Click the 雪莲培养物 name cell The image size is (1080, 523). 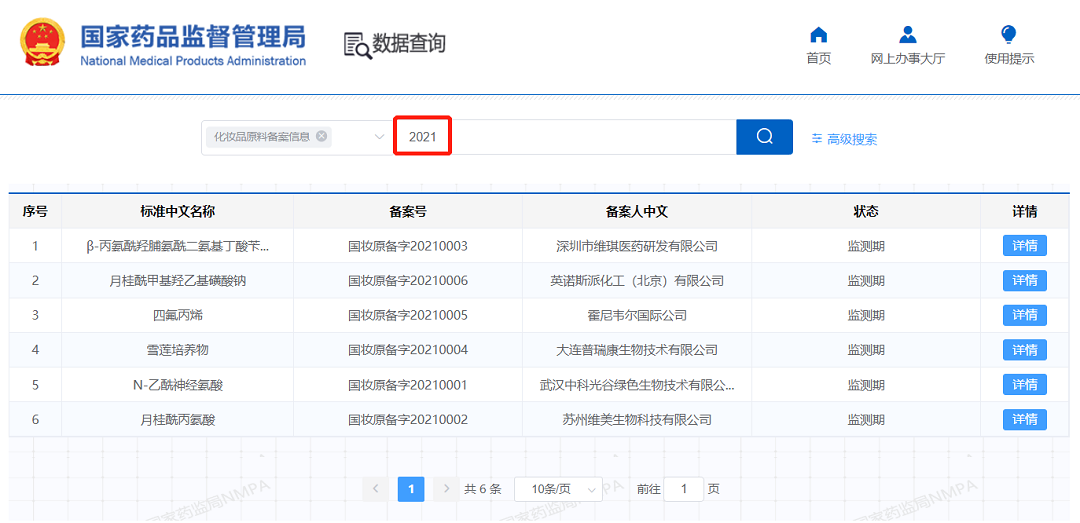click(x=178, y=350)
